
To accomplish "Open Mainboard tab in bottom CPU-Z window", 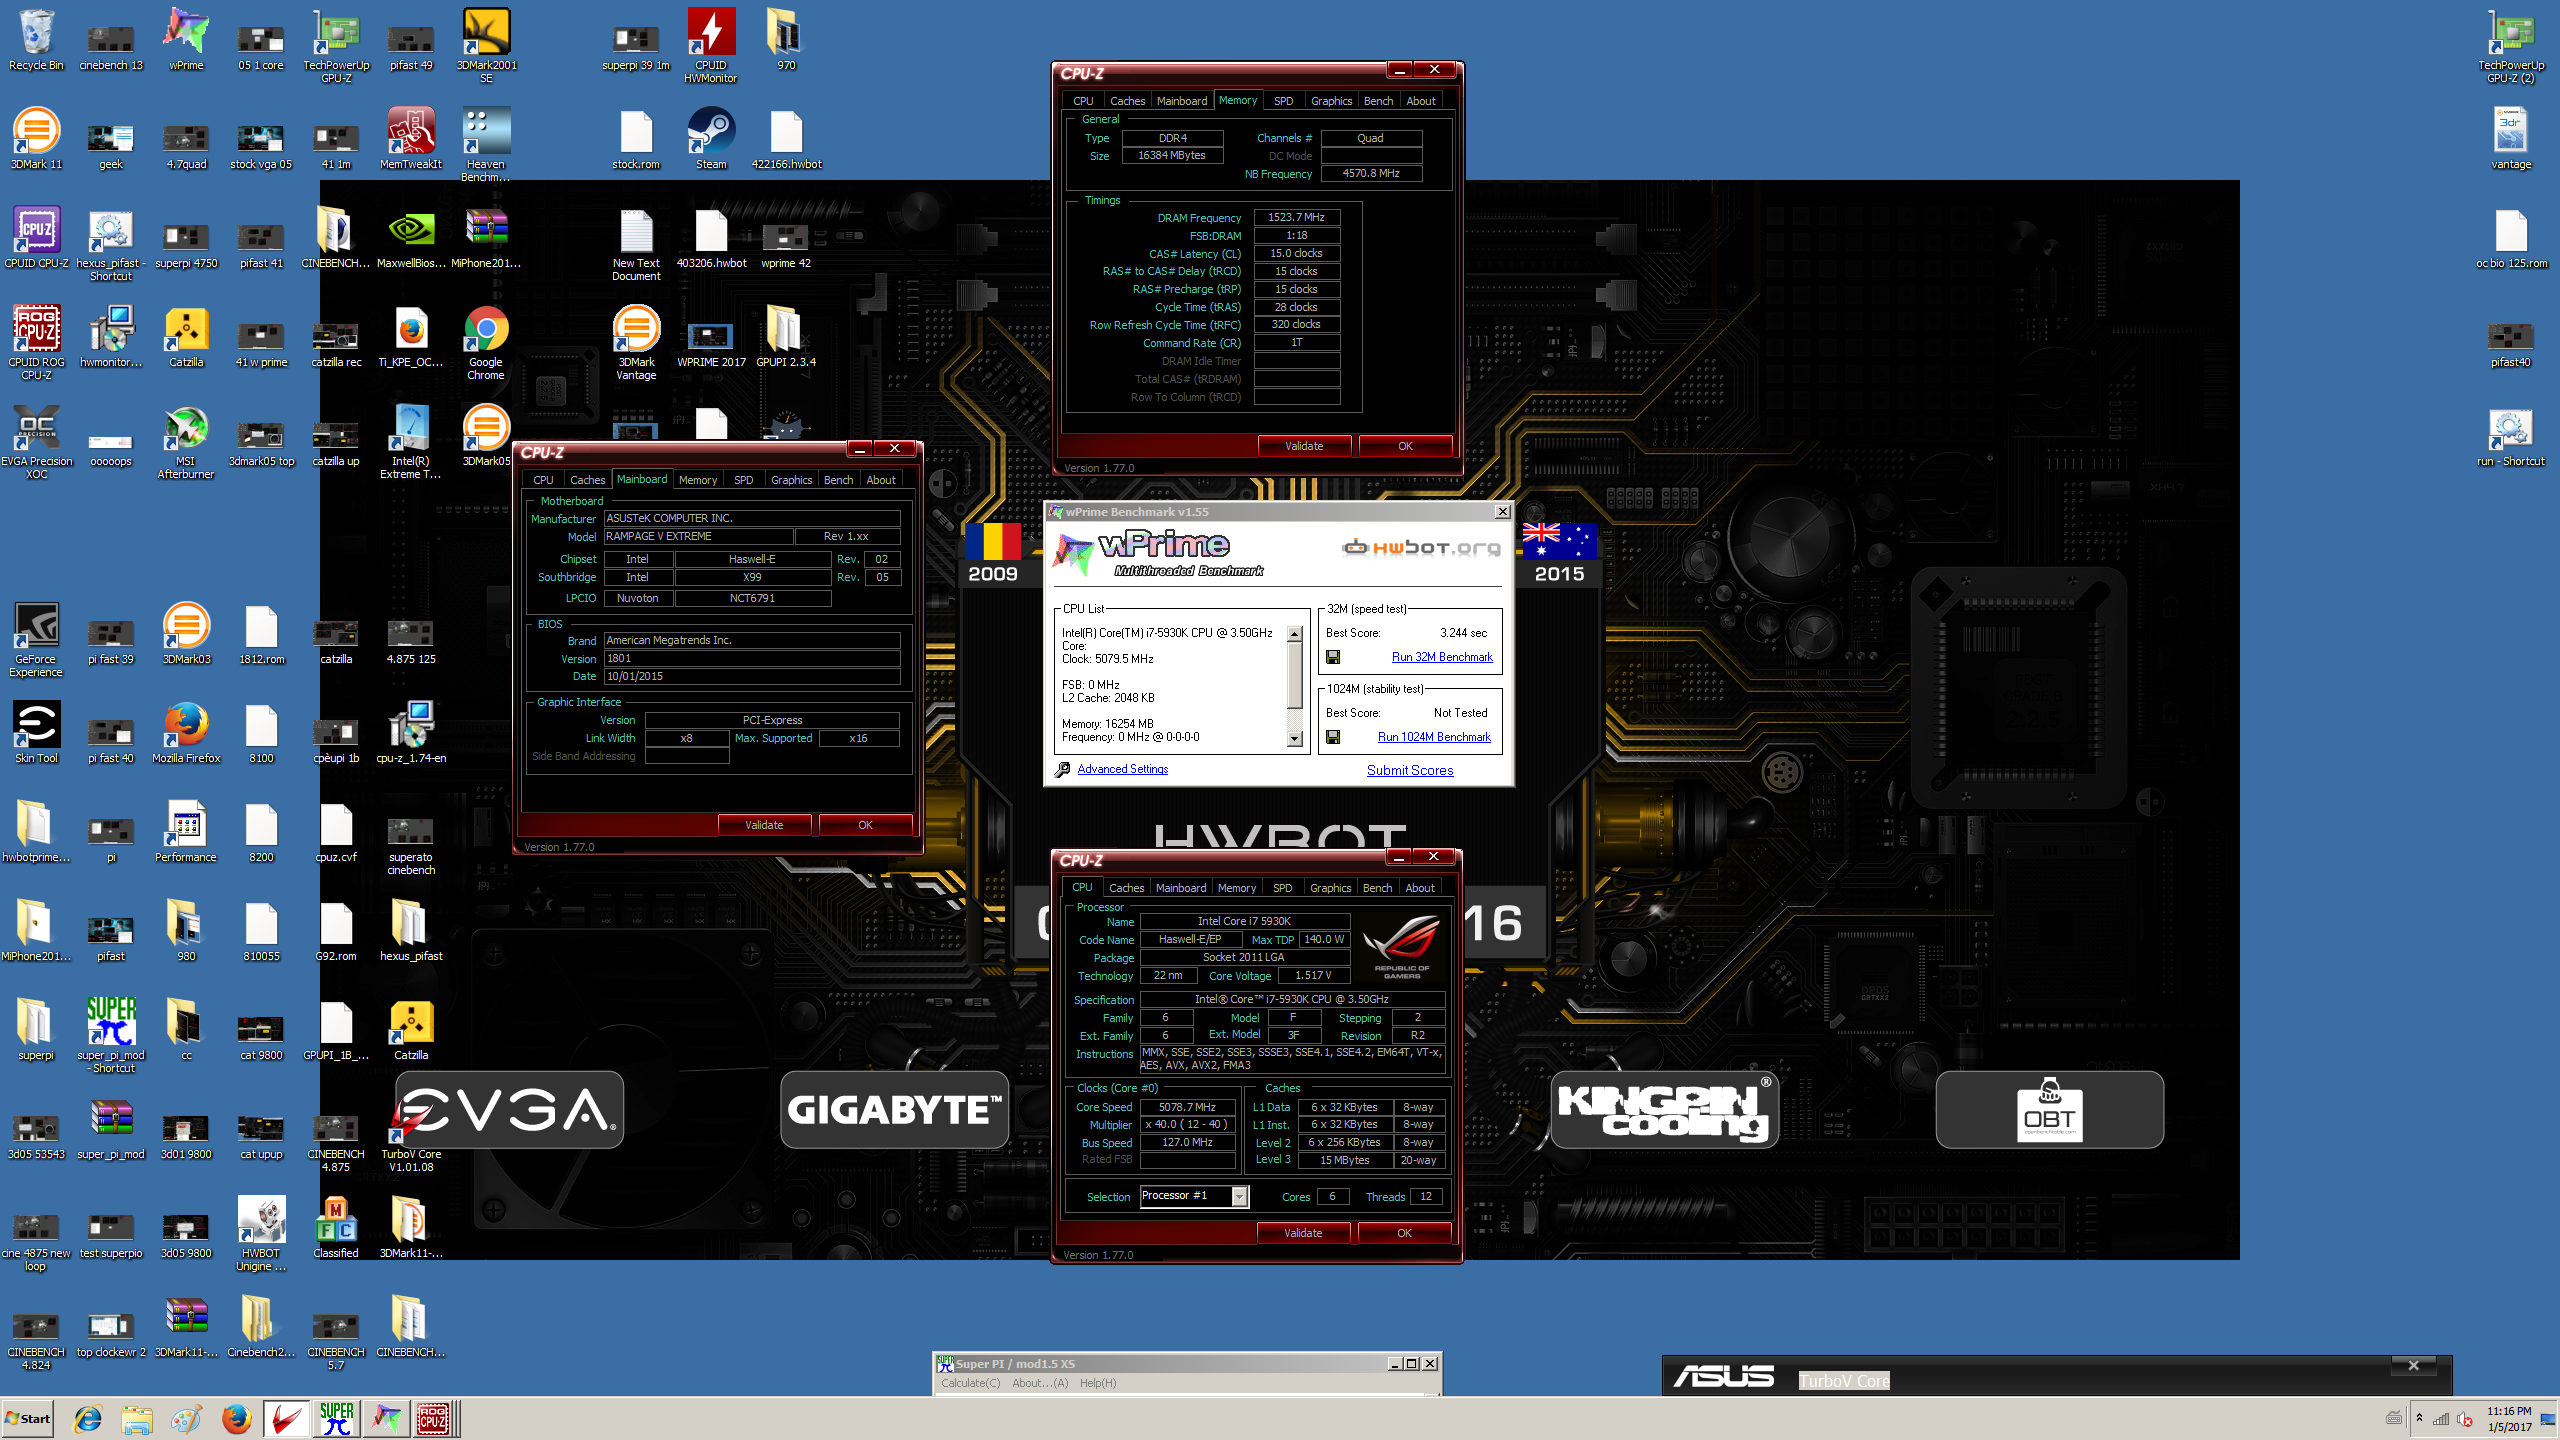I will pyautogui.click(x=1180, y=888).
